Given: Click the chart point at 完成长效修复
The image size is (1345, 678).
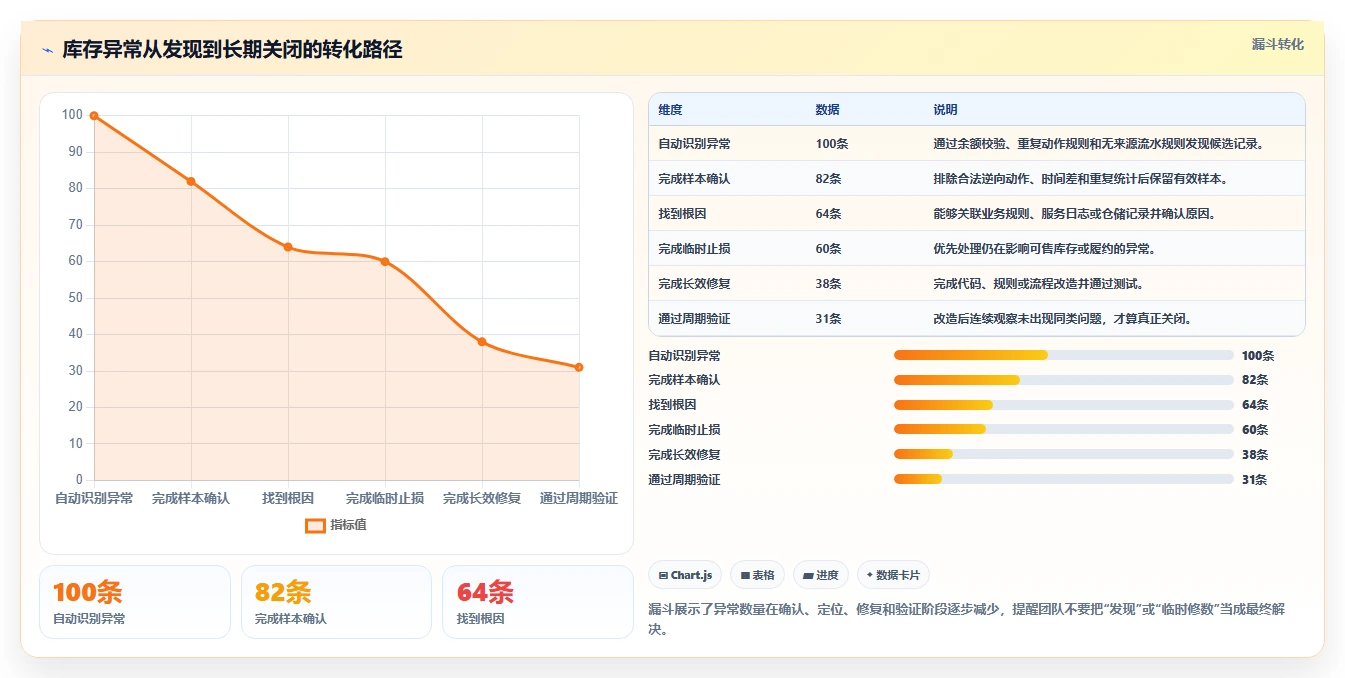Looking at the screenshot, I should tap(482, 342).
